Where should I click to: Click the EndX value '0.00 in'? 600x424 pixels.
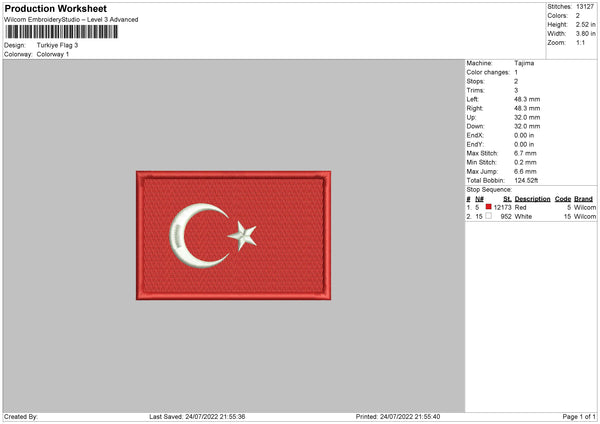[x=524, y=135]
